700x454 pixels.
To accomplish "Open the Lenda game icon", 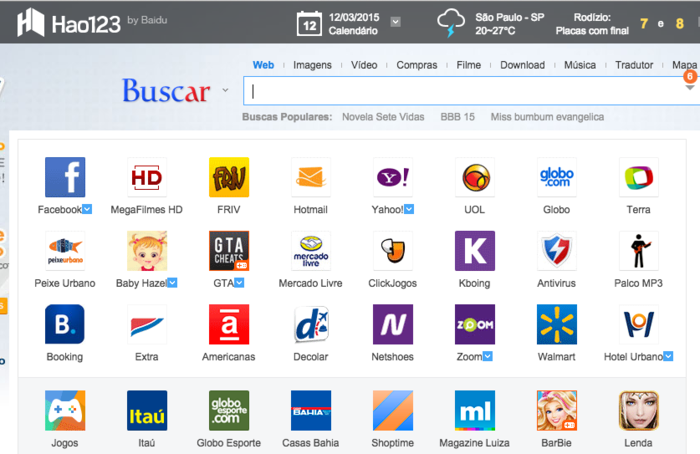I will point(639,411).
